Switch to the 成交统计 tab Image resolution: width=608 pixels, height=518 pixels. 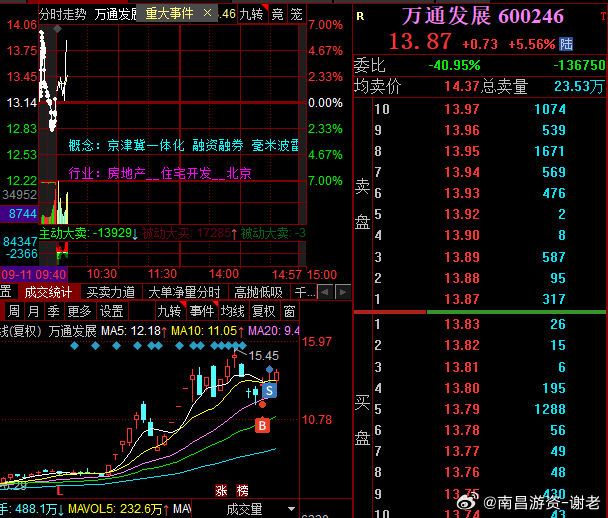tap(48, 292)
